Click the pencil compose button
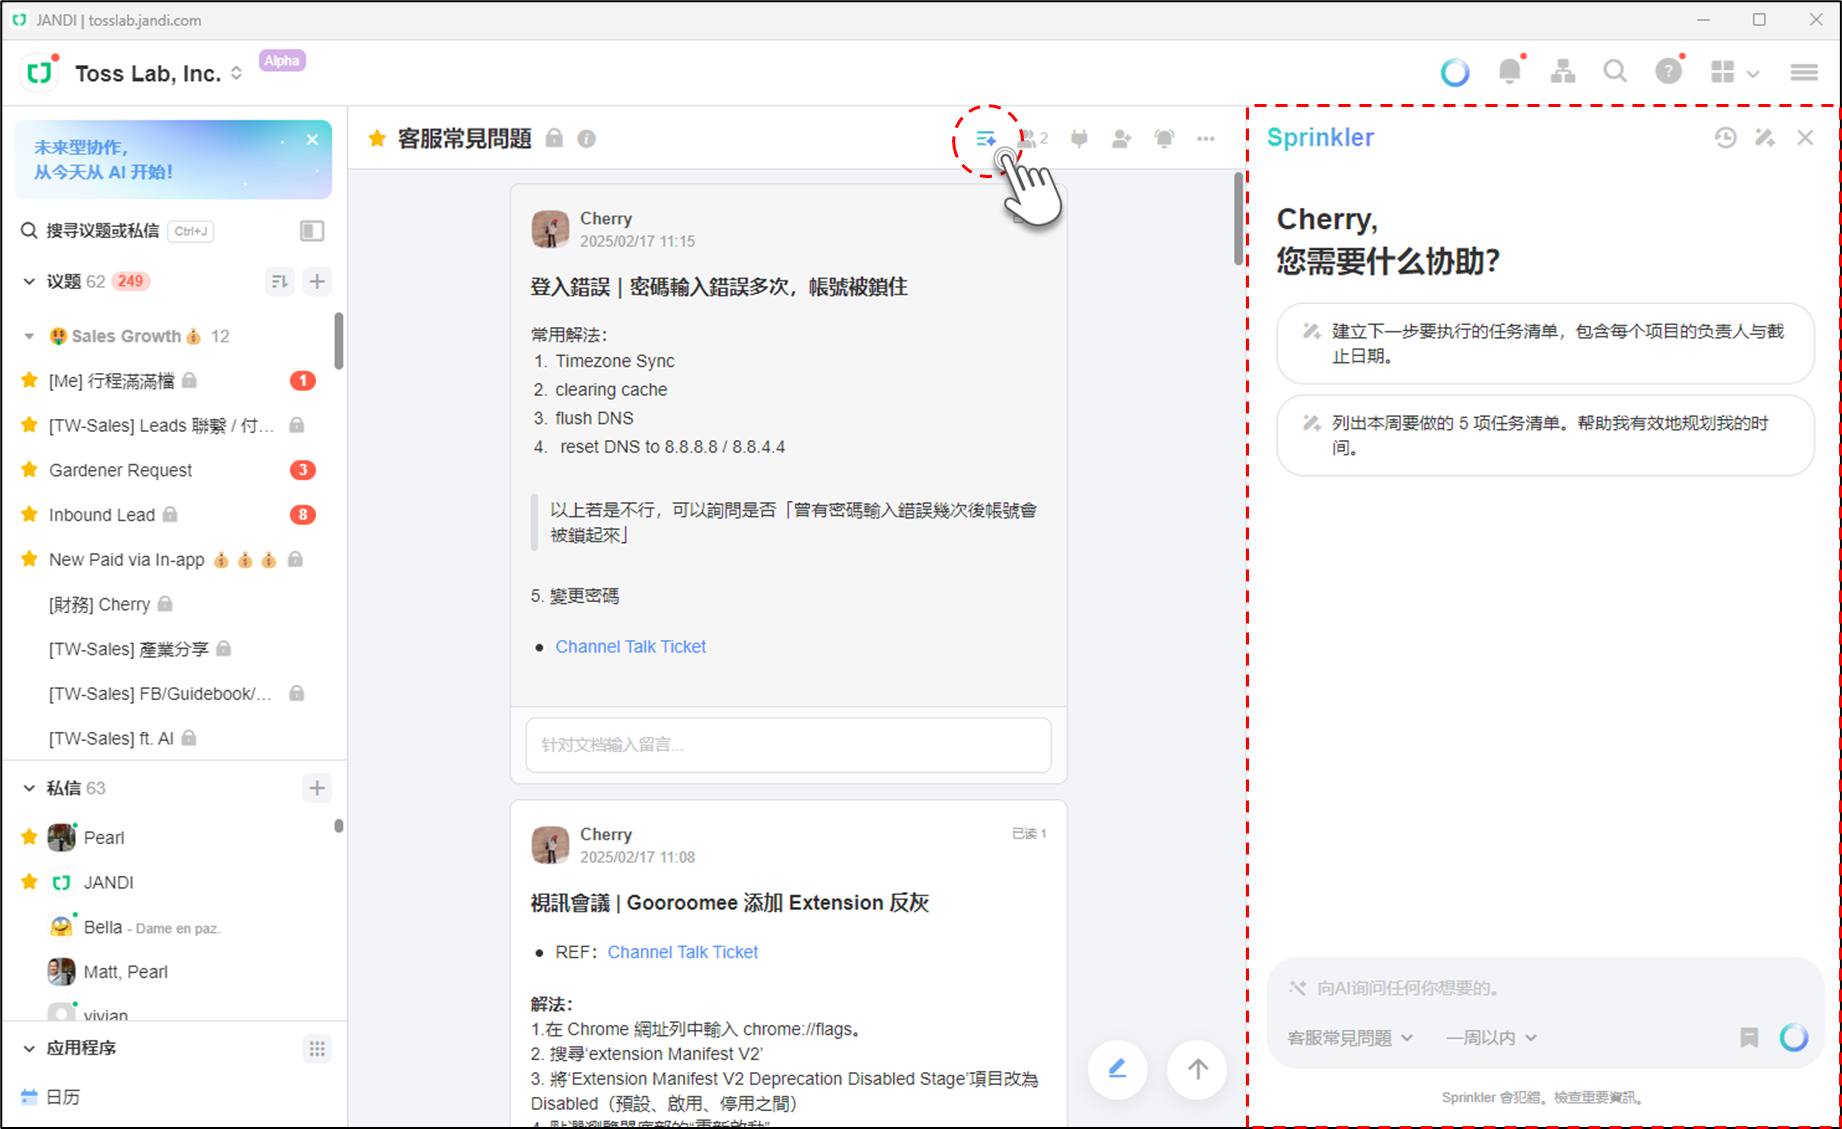The height and width of the screenshot is (1129, 1842). 1117,1069
